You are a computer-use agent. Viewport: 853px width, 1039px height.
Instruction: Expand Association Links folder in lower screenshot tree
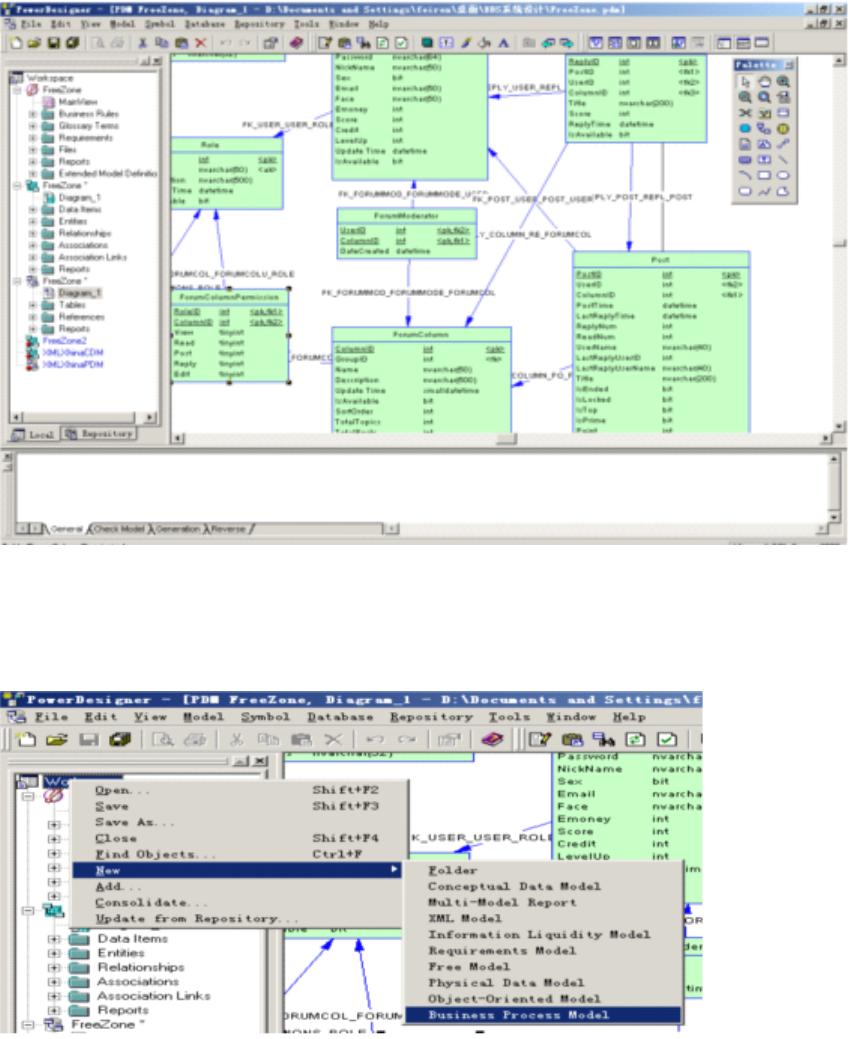coord(54,997)
